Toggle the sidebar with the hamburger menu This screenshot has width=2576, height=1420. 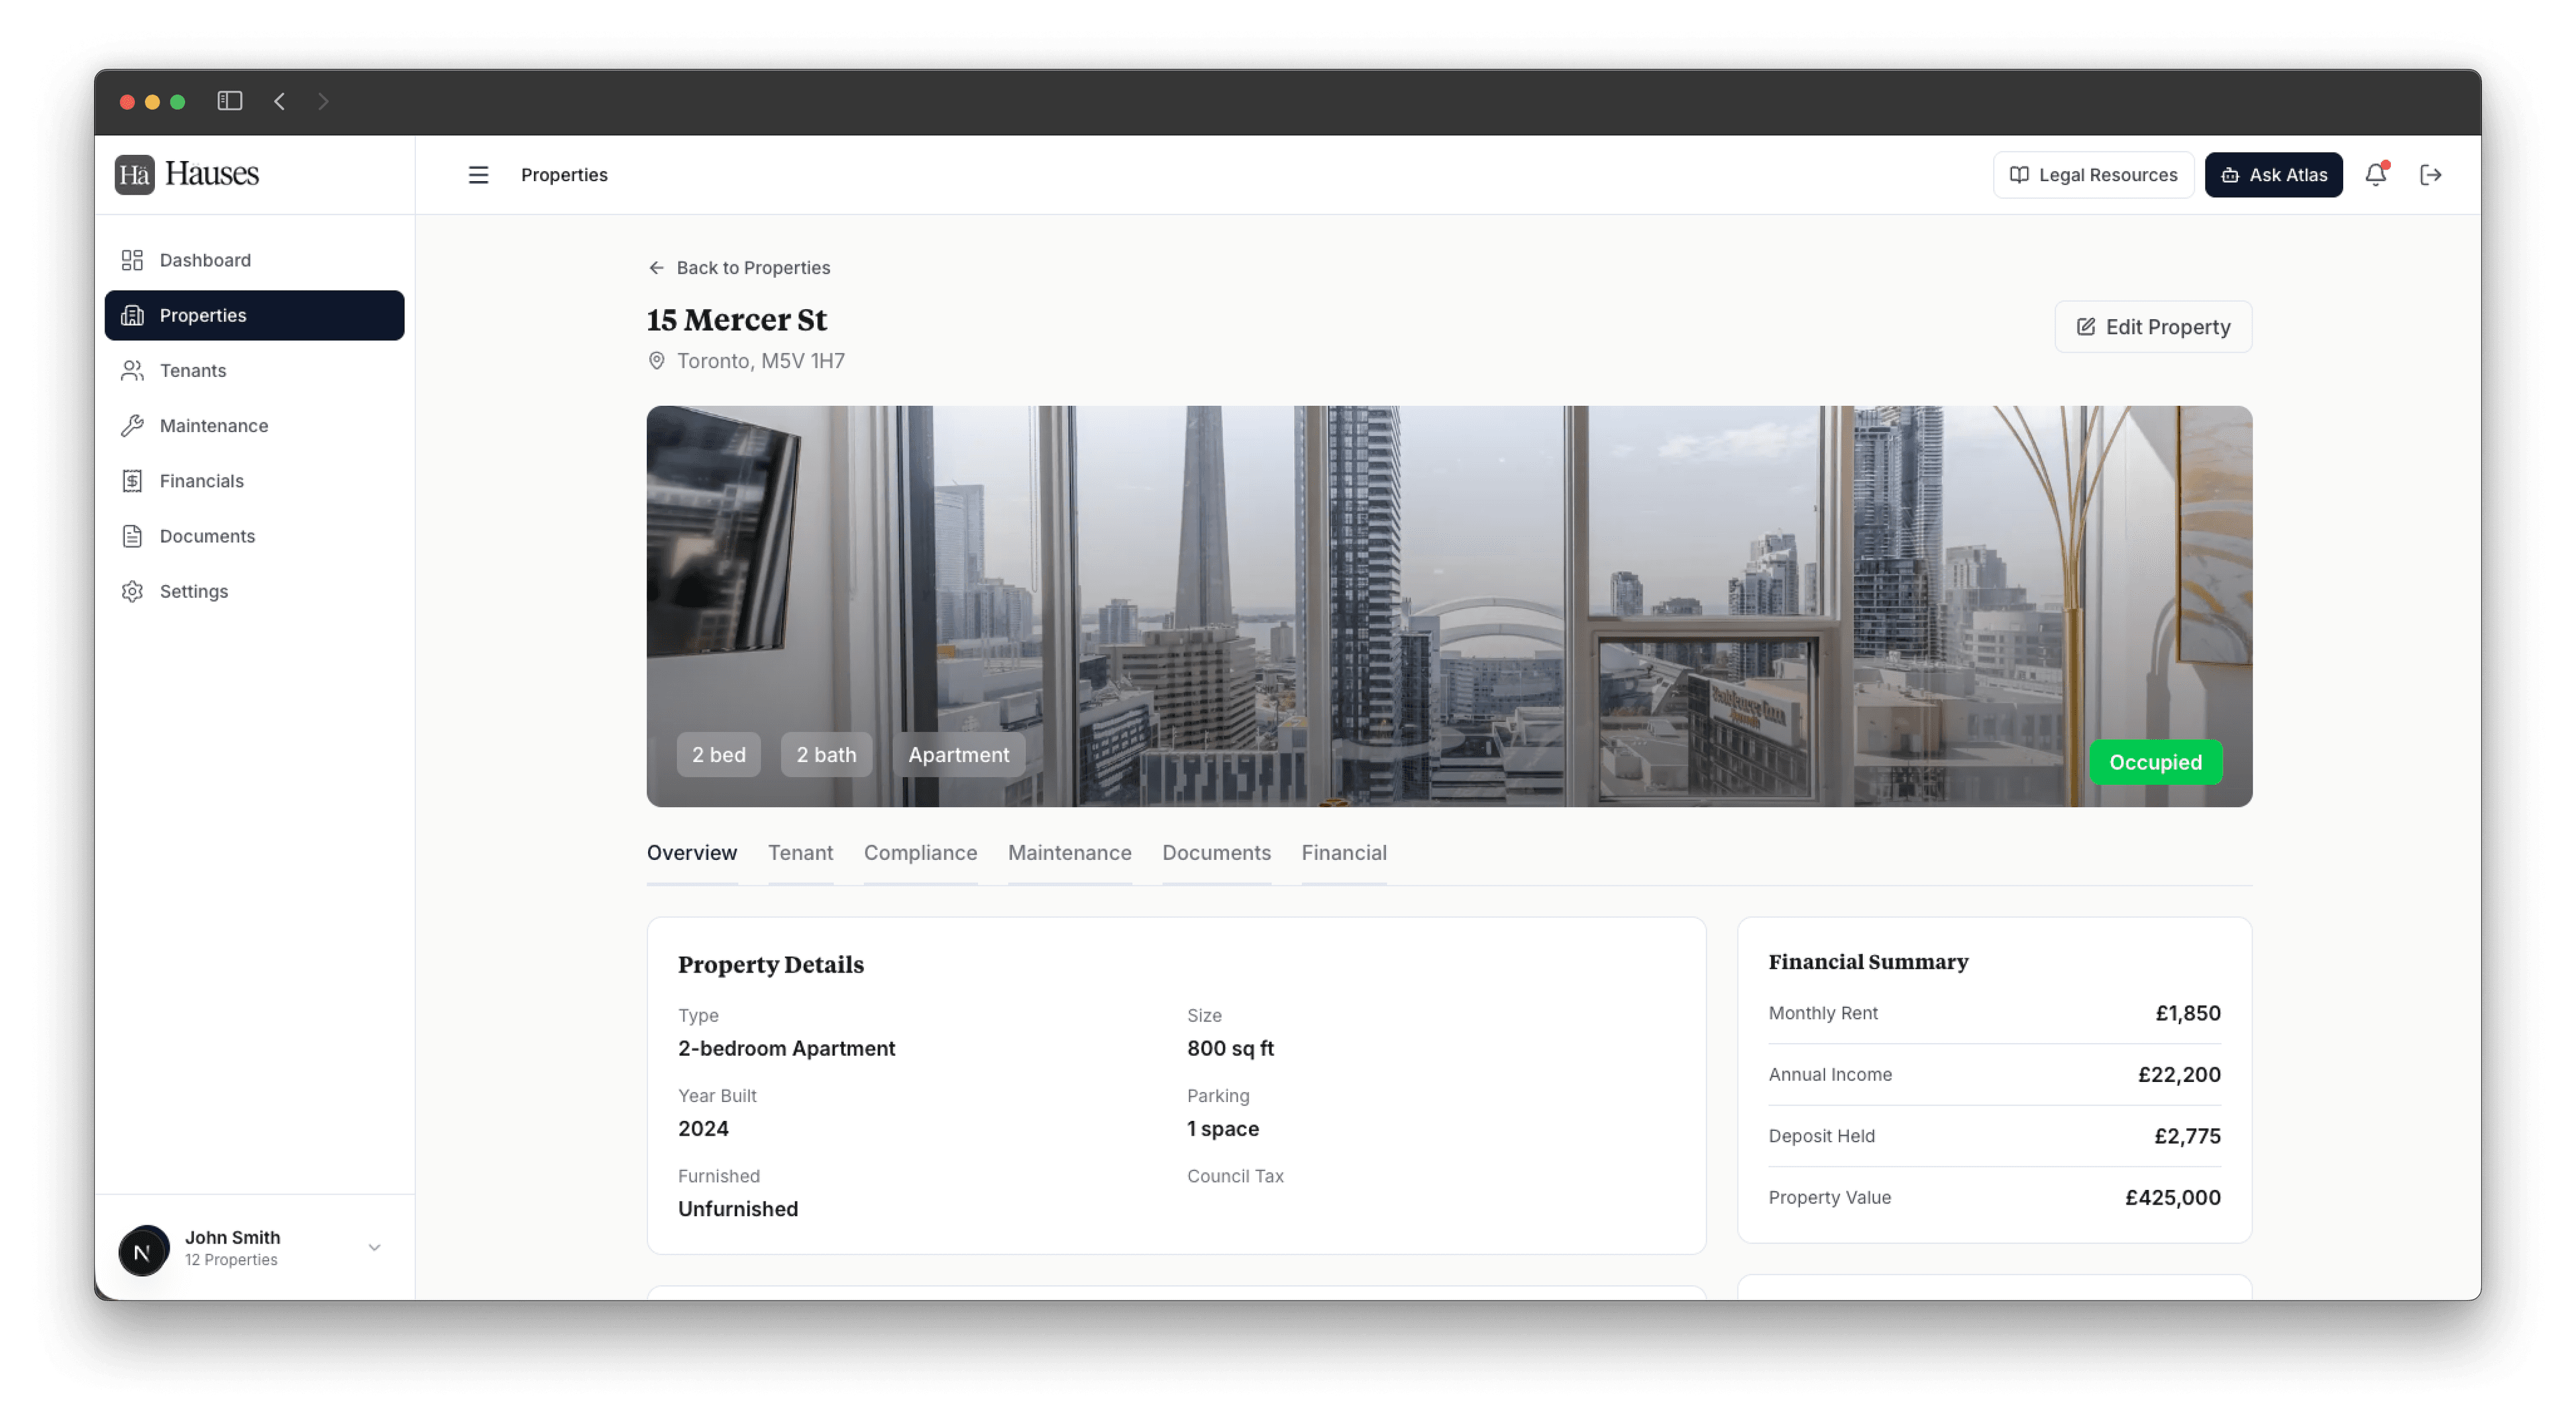pyautogui.click(x=478, y=174)
